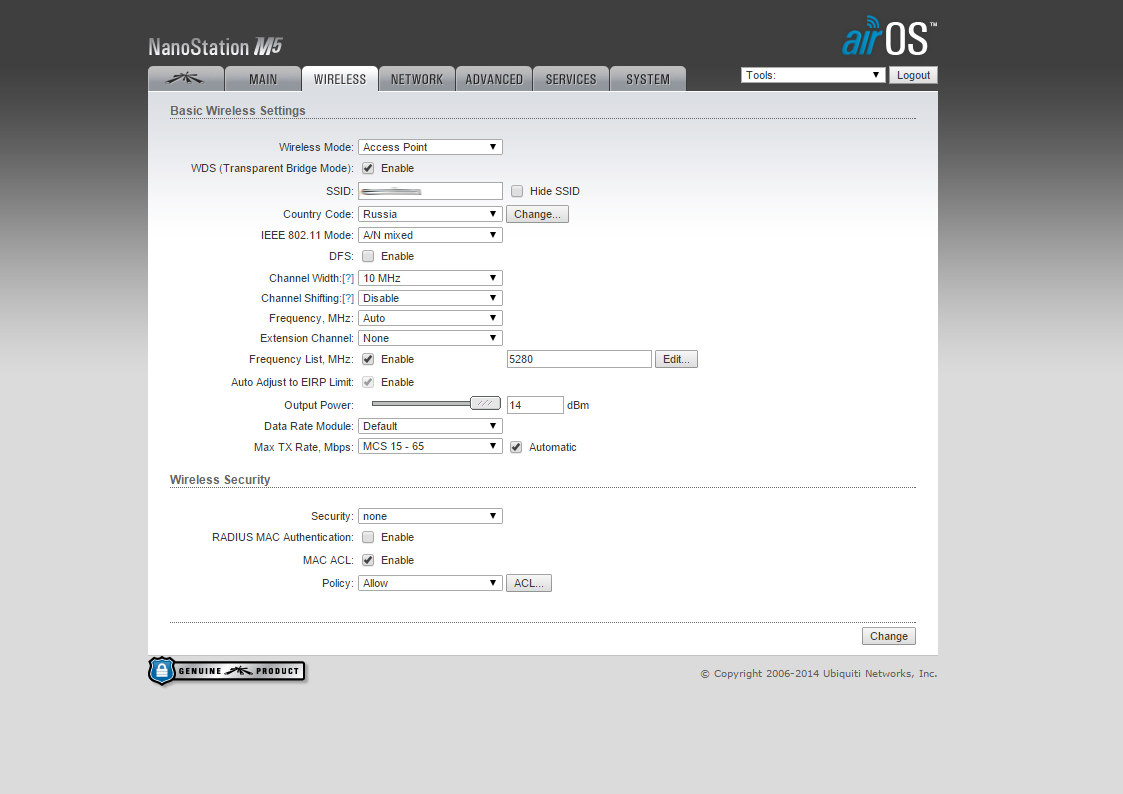Click the NanoStation M5 title

click(215, 47)
